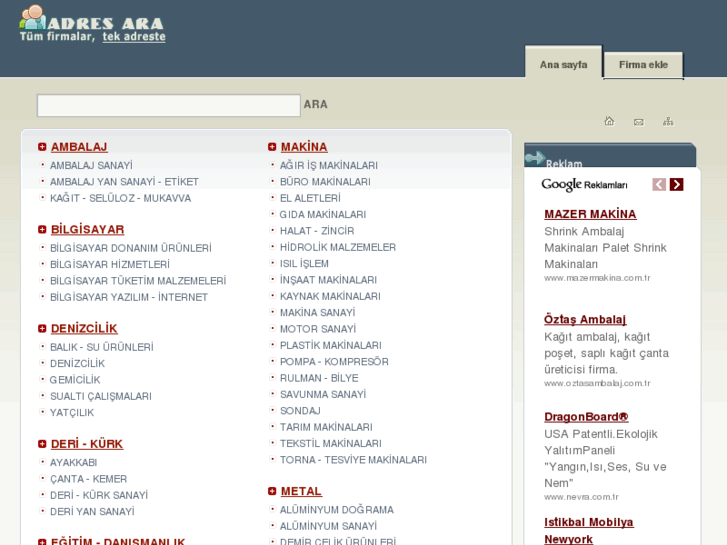Open ISIL İŞLEM subcategory
This screenshot has height=545, width=727.
click(x=304, y=263)
